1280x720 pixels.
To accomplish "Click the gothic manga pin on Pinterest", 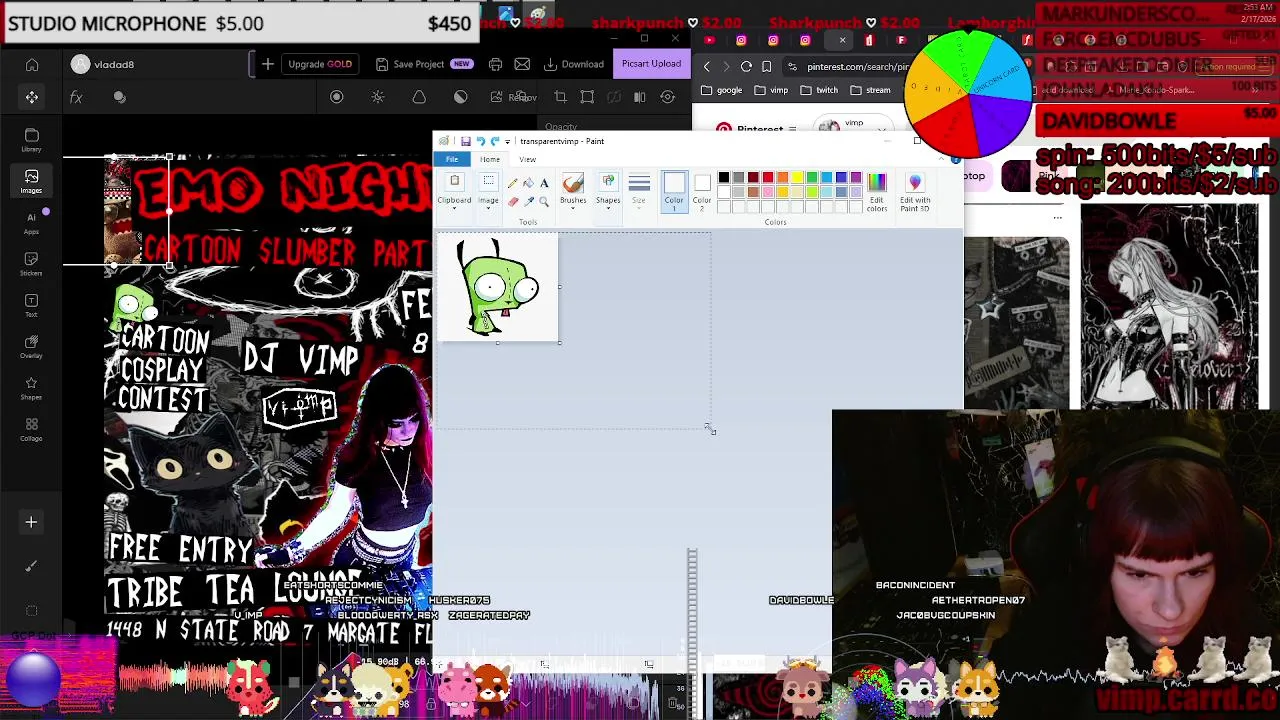I will pos(1169,307).
